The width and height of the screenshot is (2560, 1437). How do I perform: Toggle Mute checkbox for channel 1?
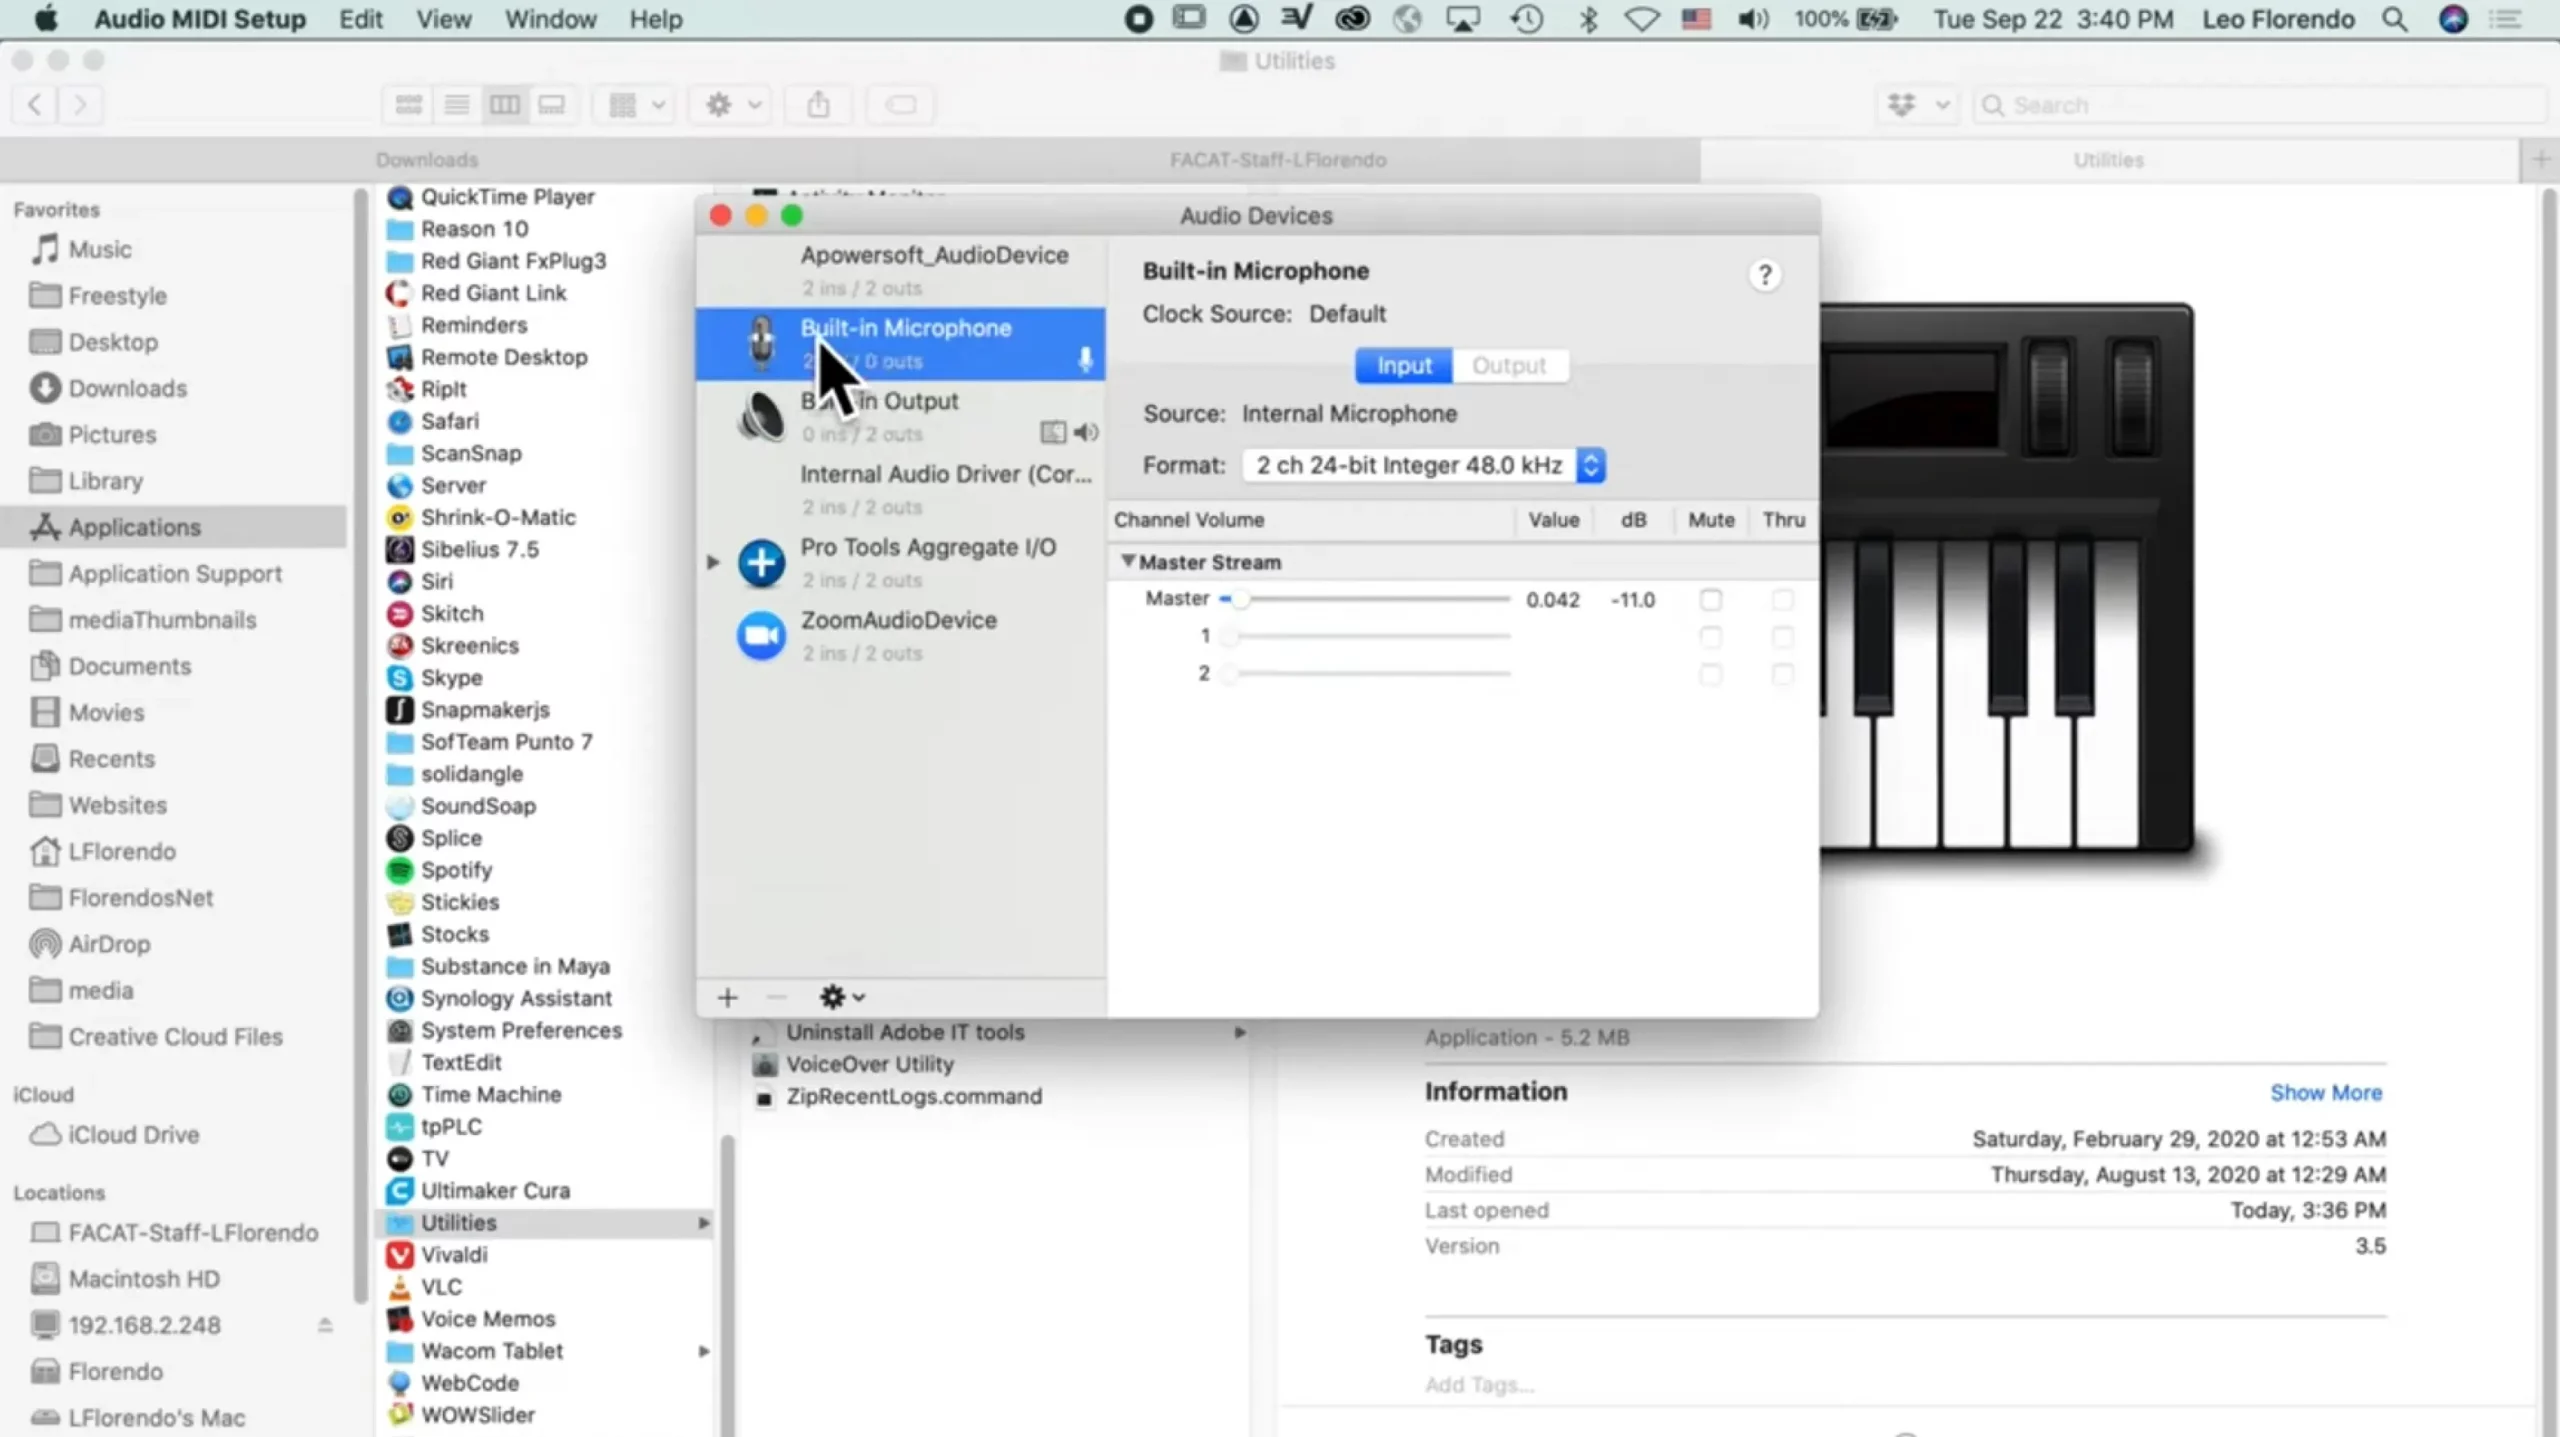coord(1710,637)
